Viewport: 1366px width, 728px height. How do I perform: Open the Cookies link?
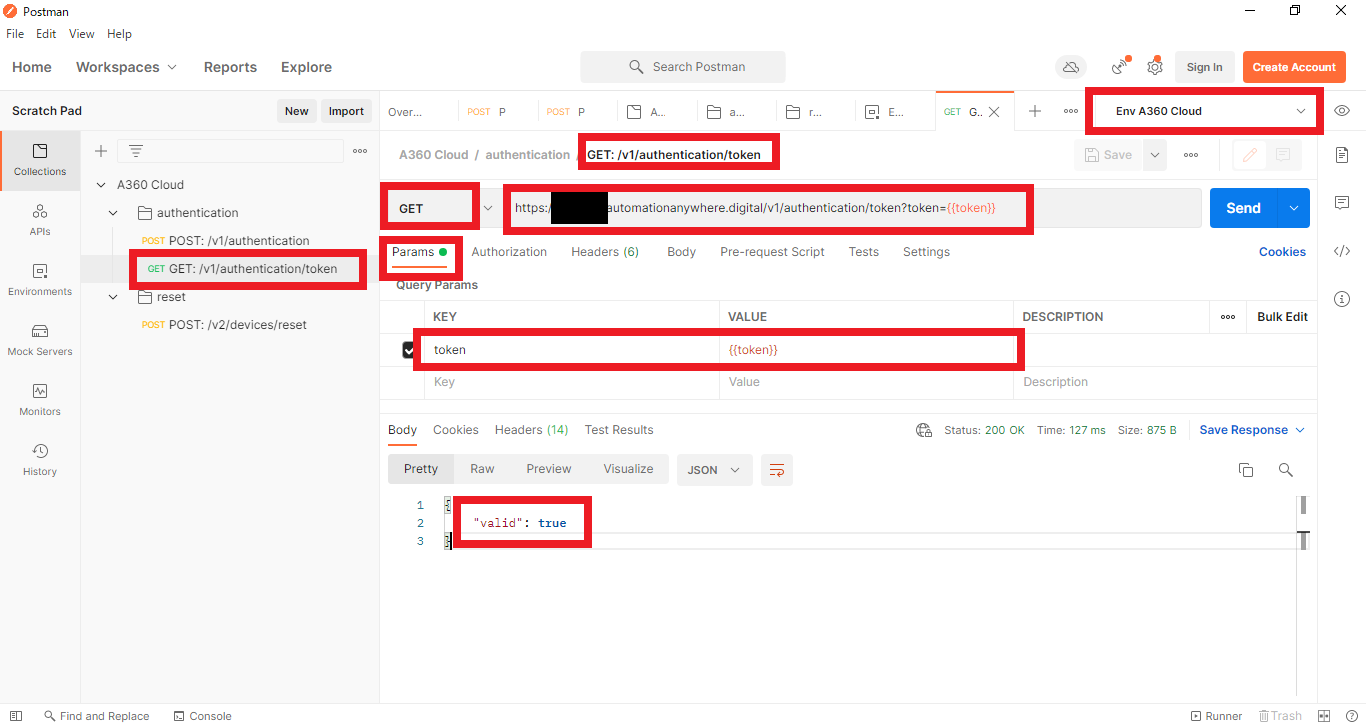[1282, 252]
